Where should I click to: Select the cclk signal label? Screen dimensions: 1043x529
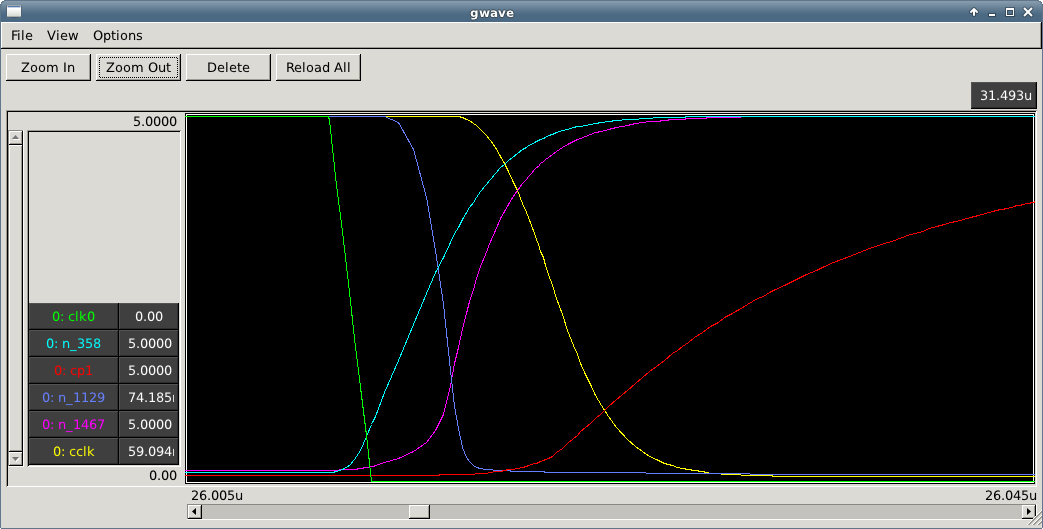click(x=73, y=452)
